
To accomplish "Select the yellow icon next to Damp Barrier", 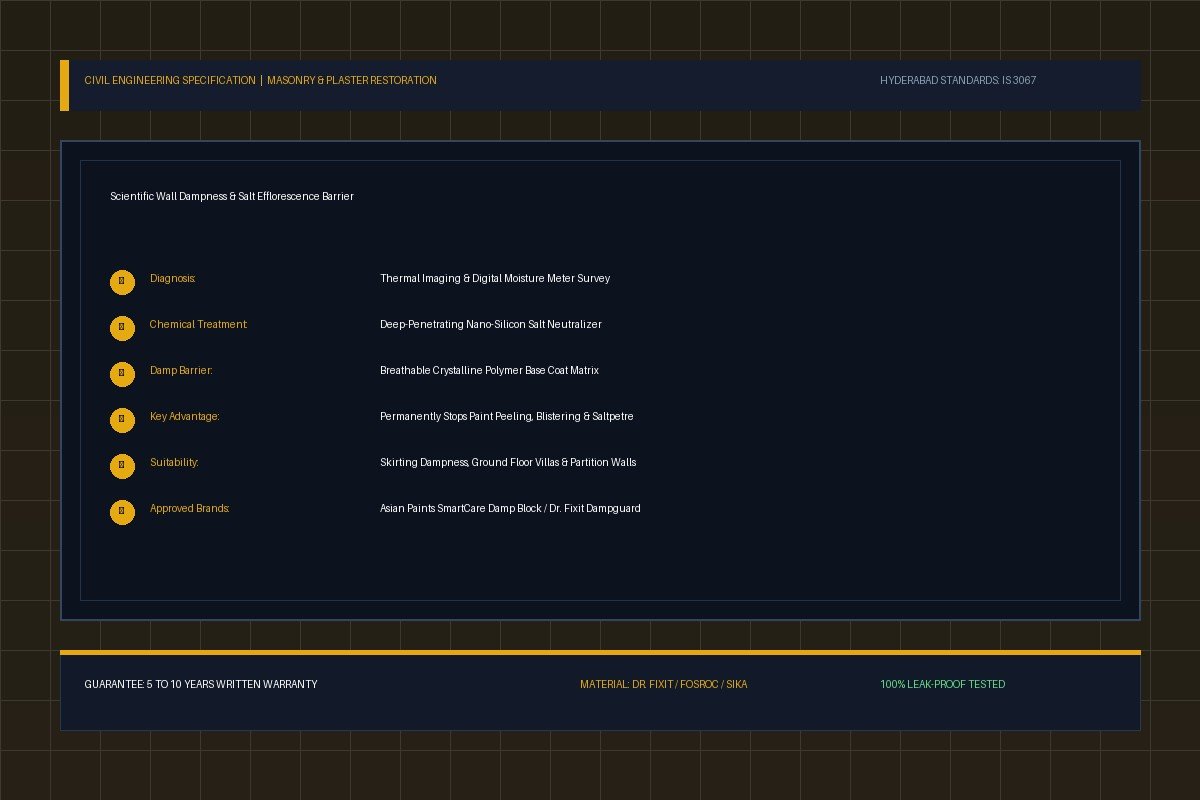I will click(122, 374).
